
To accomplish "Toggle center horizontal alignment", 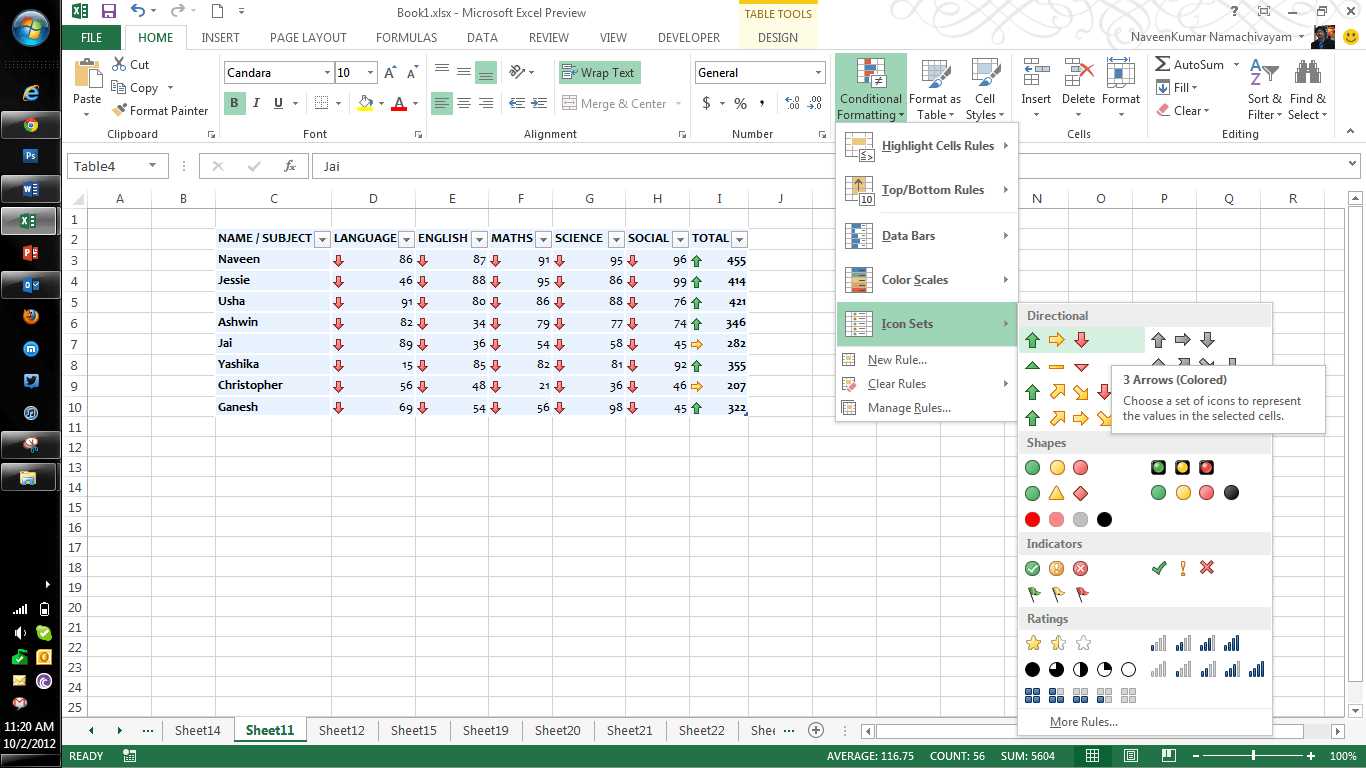I will coord(464,103).
